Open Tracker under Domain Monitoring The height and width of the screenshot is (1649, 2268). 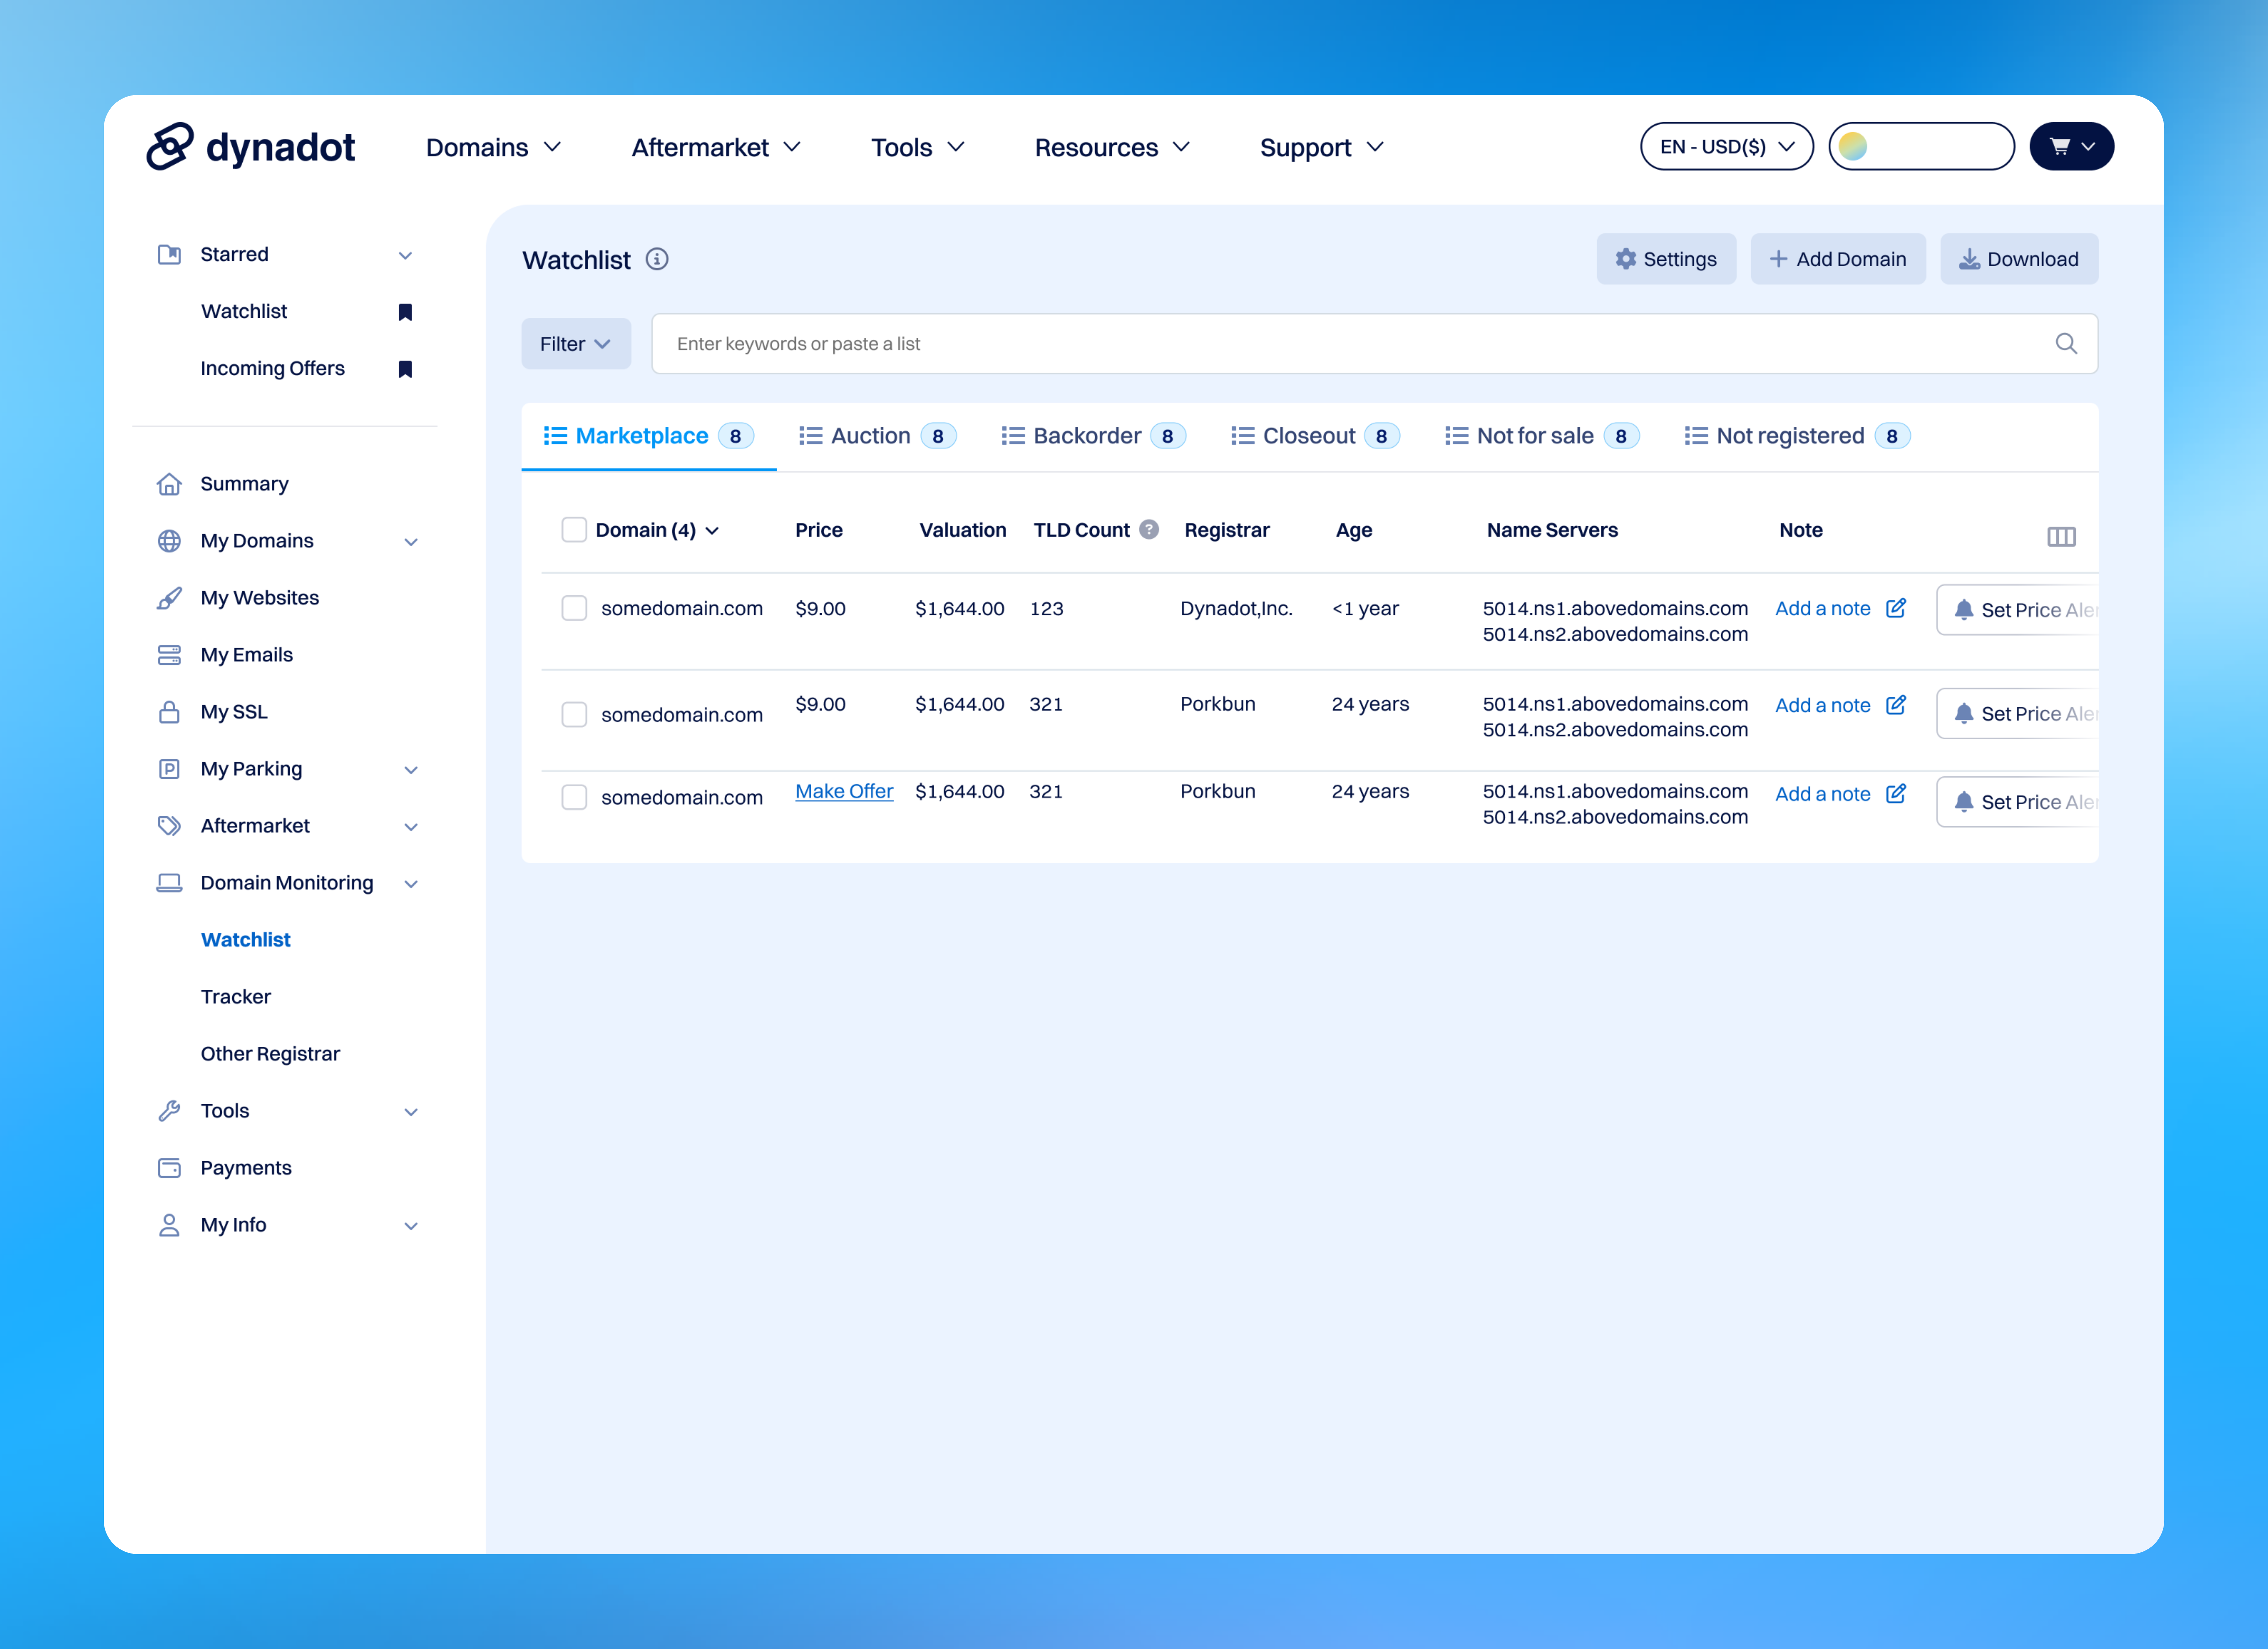point(236,997)
